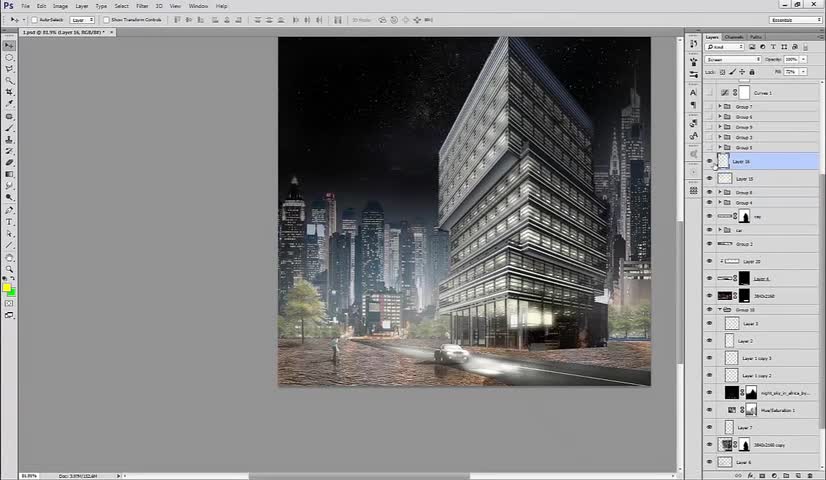The height and width of the screenshot is (480, 826).
Task: Hide Layer 15 visibility eye
Action: (x=709, y=179)
